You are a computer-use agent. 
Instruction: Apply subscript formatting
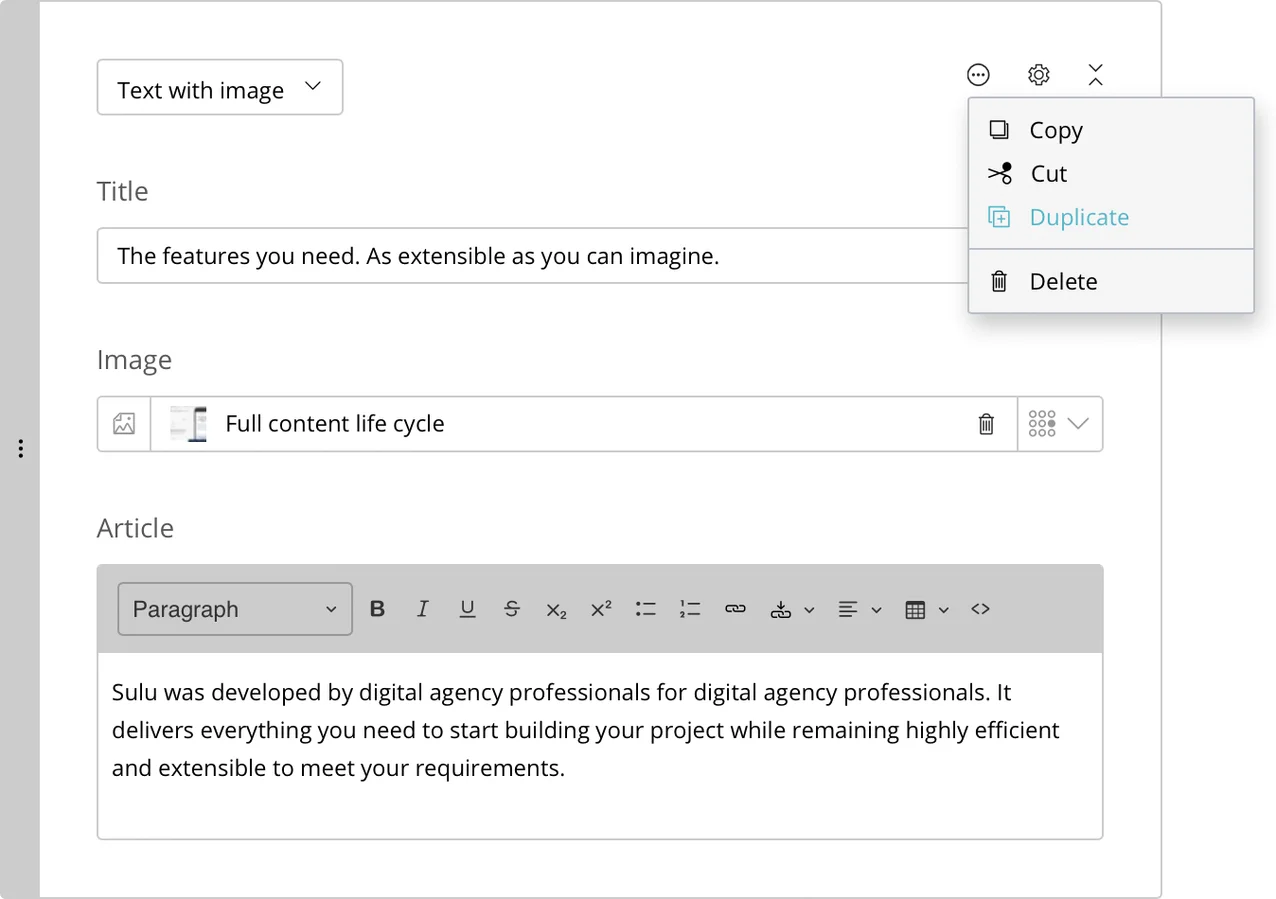556,610
